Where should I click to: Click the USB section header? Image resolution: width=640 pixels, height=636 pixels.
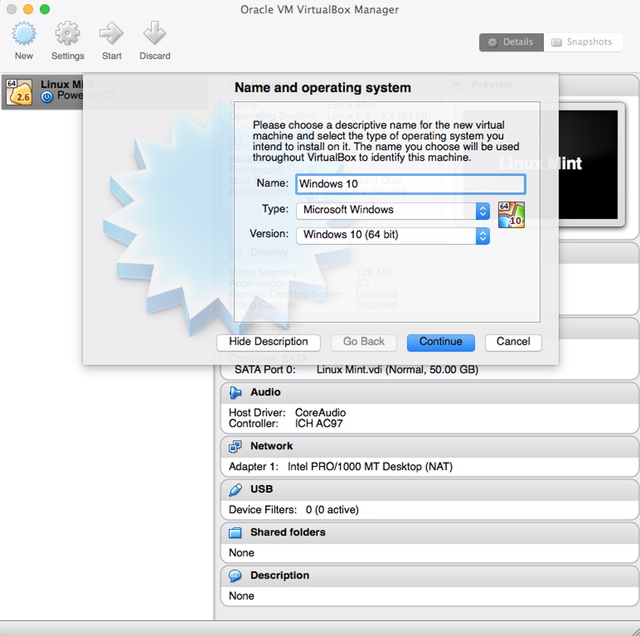coord(429,489)
